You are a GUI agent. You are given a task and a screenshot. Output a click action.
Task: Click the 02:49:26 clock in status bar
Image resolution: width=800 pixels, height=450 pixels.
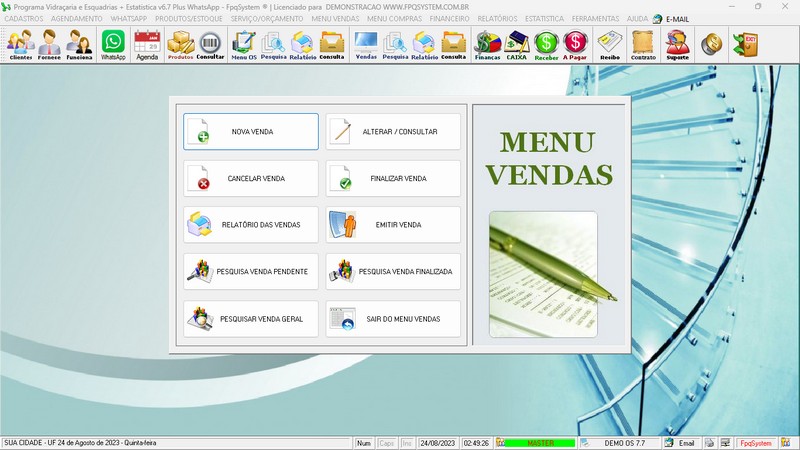click(476, 443)
